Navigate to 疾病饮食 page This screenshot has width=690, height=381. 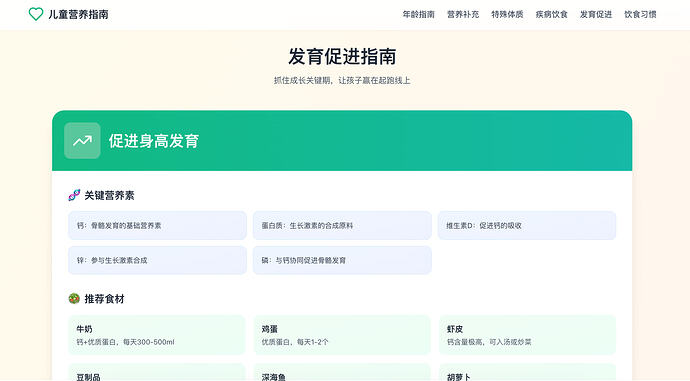551,15
